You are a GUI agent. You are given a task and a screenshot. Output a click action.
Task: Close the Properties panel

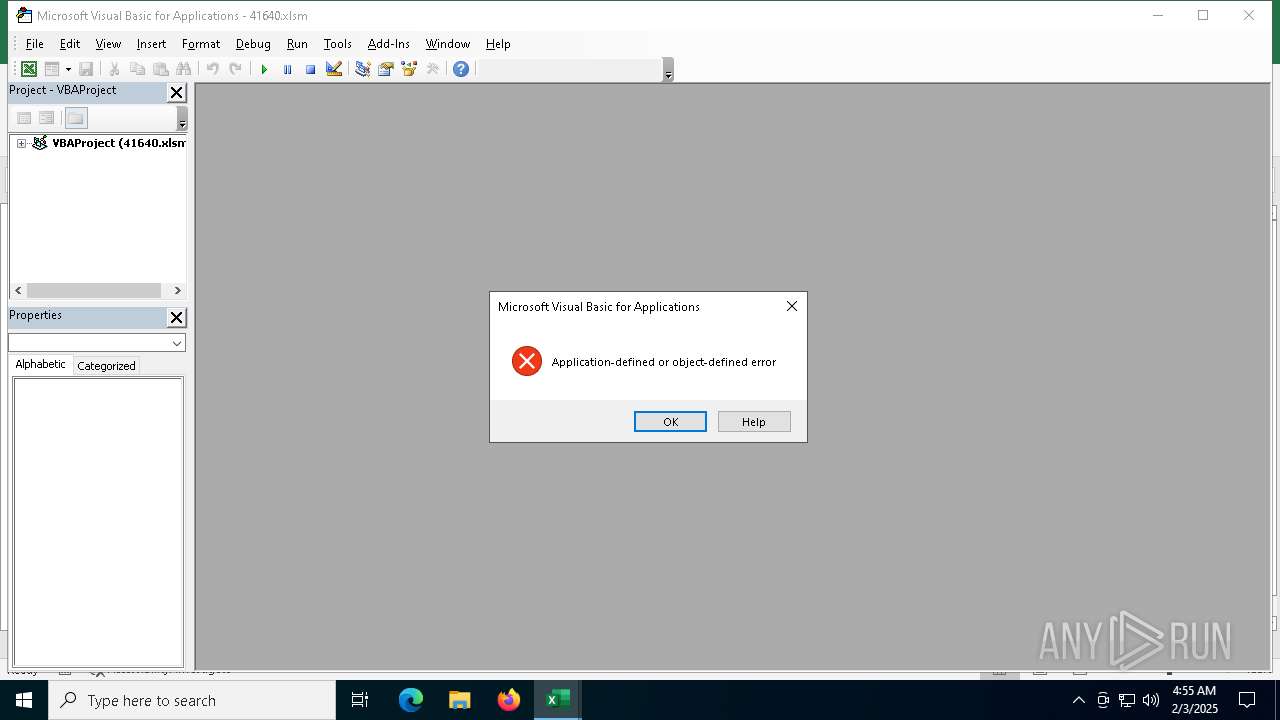click(x=176, y=318)
